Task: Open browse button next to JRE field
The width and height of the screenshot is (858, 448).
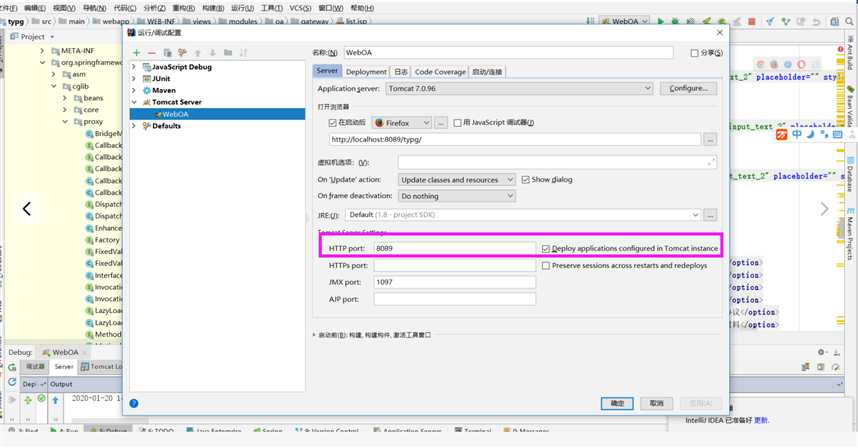Action: [x=710, y=215]
